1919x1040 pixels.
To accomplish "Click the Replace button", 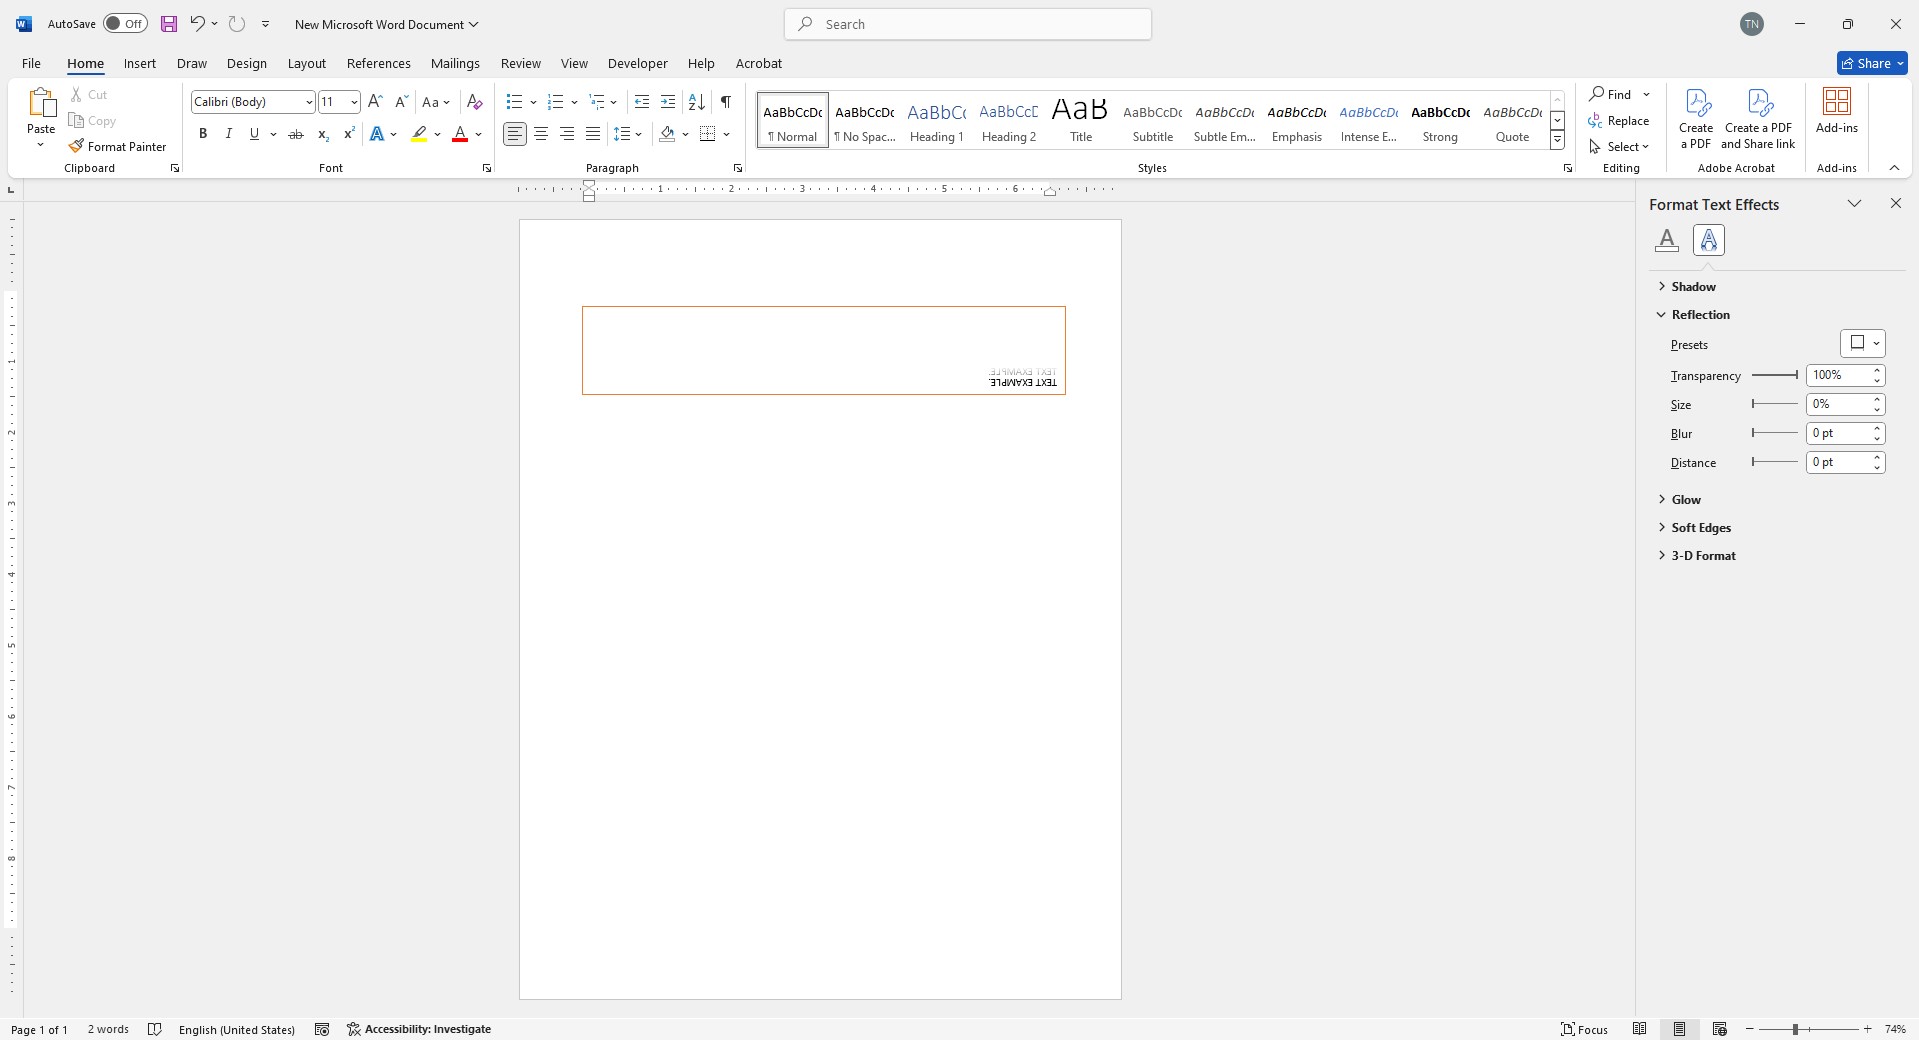I will (1619, 120).
